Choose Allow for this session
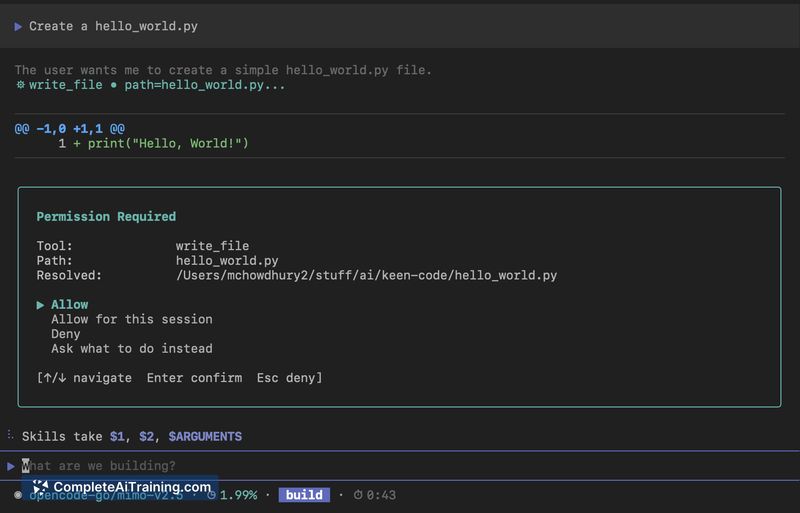 pyautogui.click(x=132, y=320)
